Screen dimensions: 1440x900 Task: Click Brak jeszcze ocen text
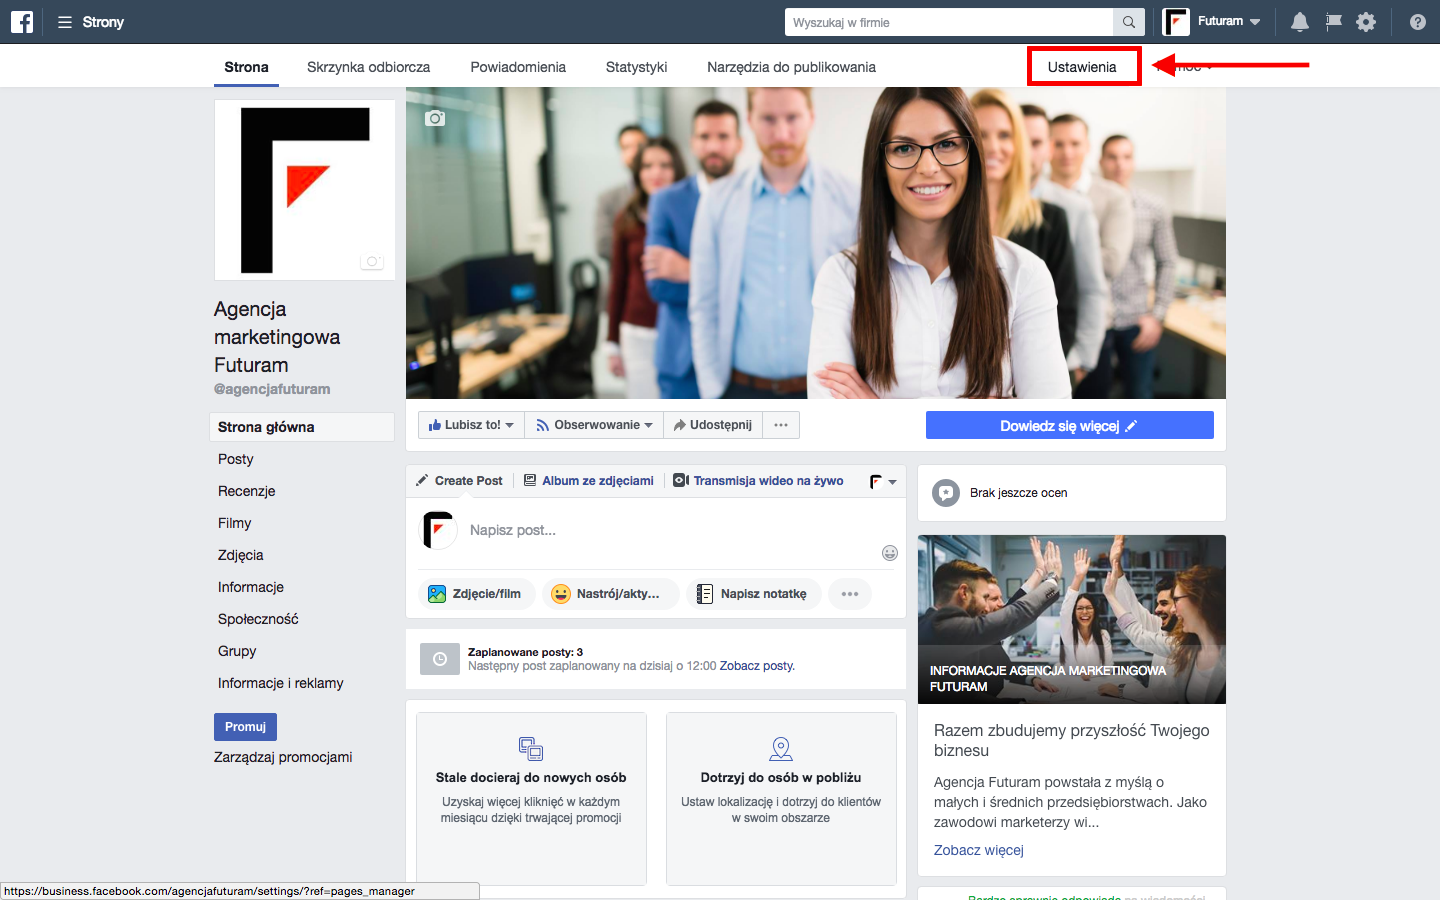(1018, 493)
